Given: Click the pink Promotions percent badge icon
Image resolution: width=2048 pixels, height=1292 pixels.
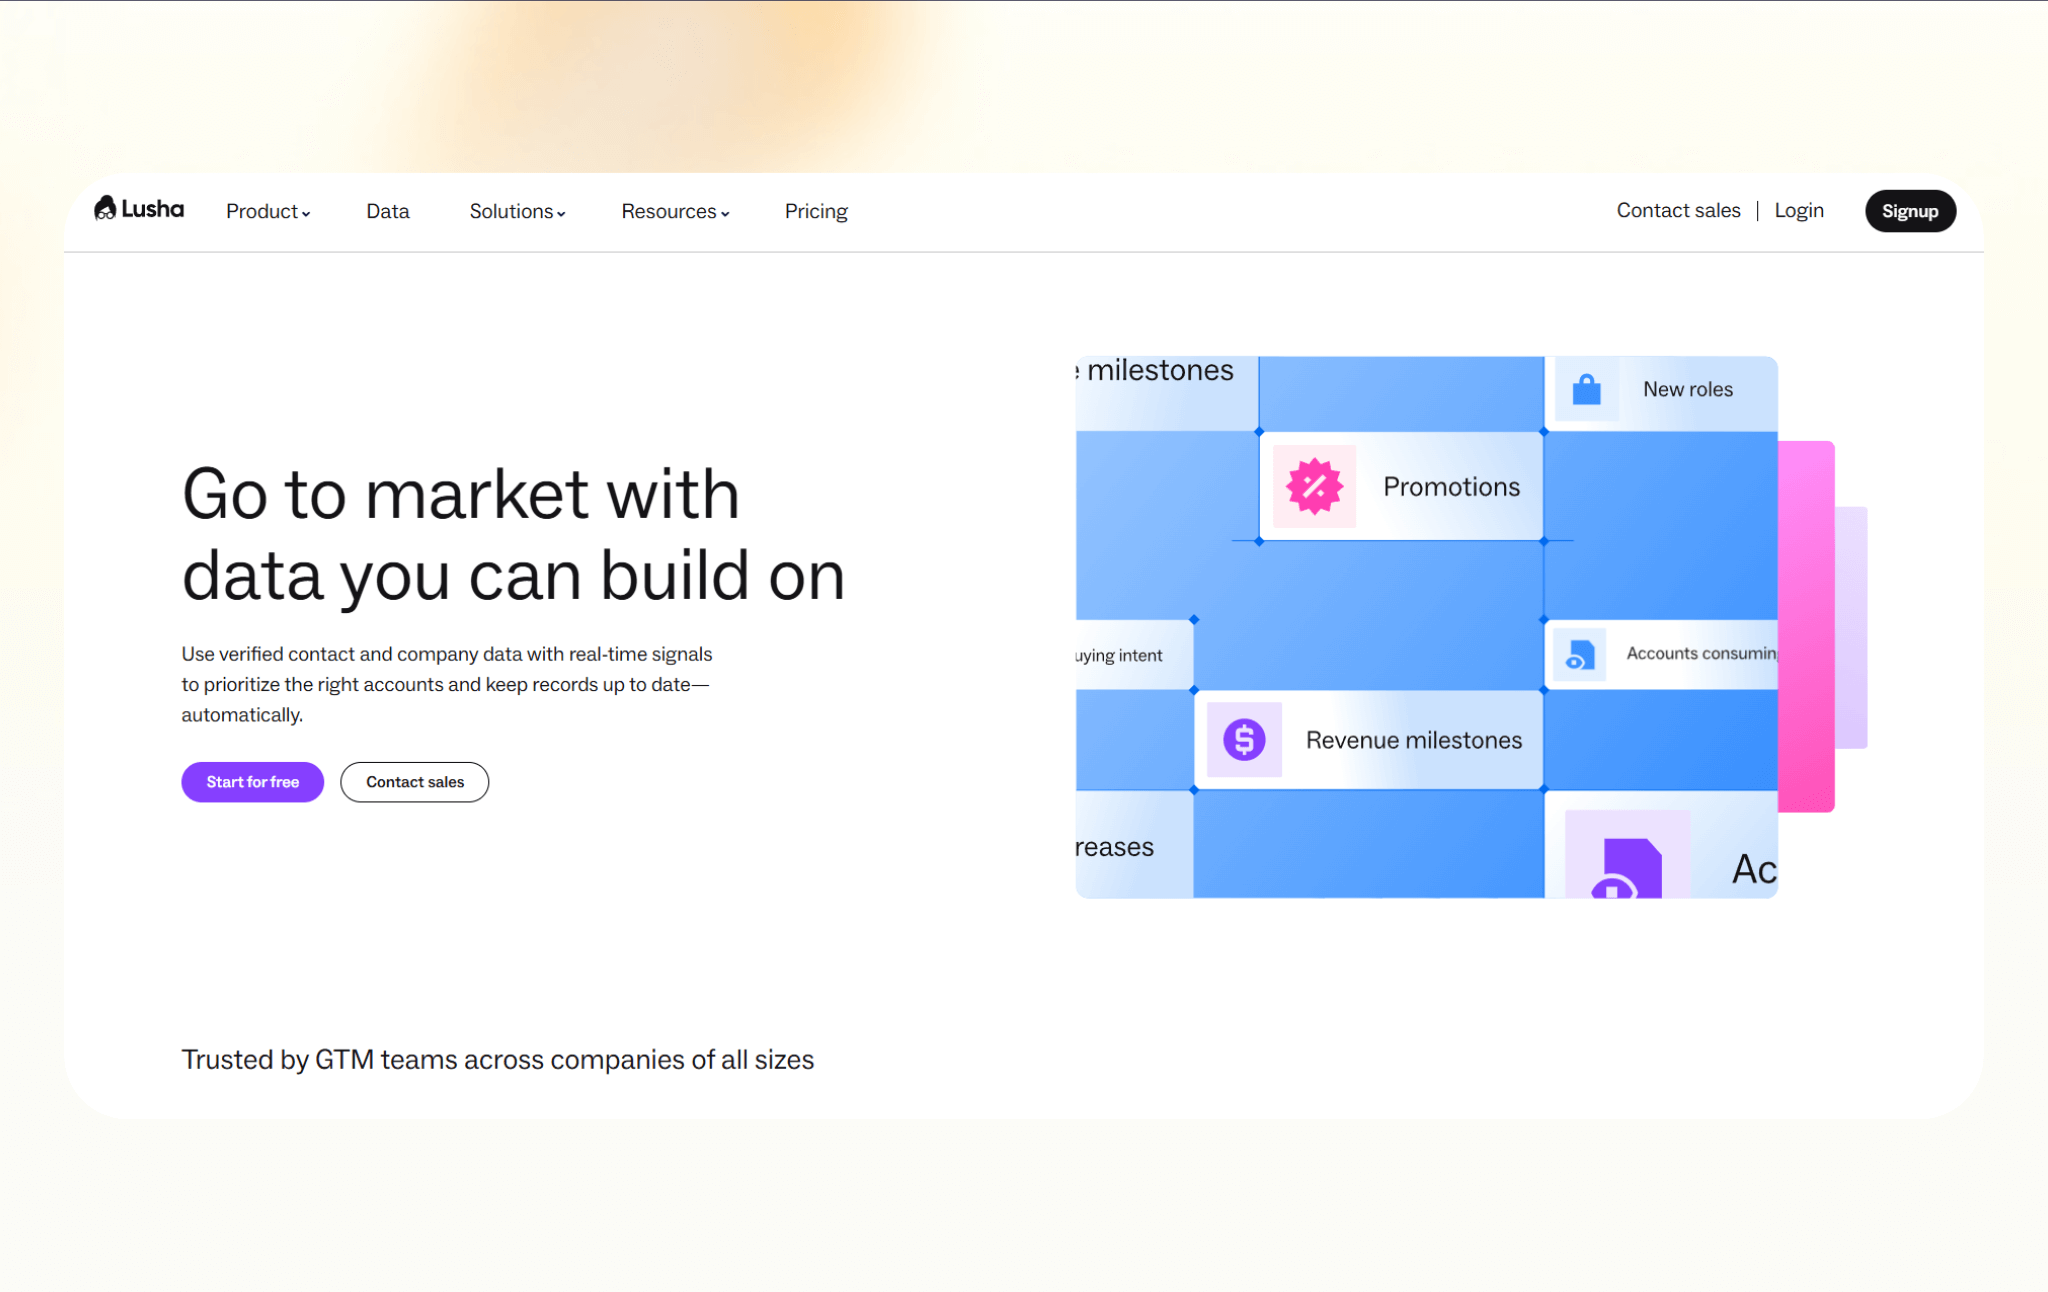Looking at the screenshot, I should pos(1314,486).
